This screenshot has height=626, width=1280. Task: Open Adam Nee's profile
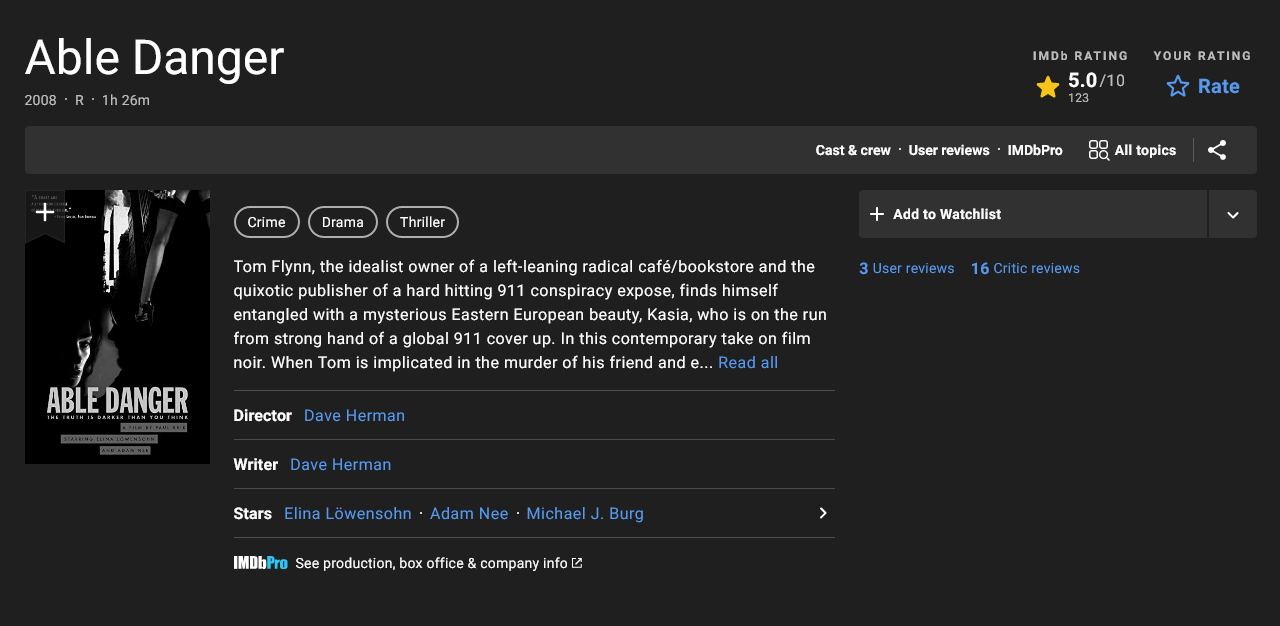click(x=469, y=513)
